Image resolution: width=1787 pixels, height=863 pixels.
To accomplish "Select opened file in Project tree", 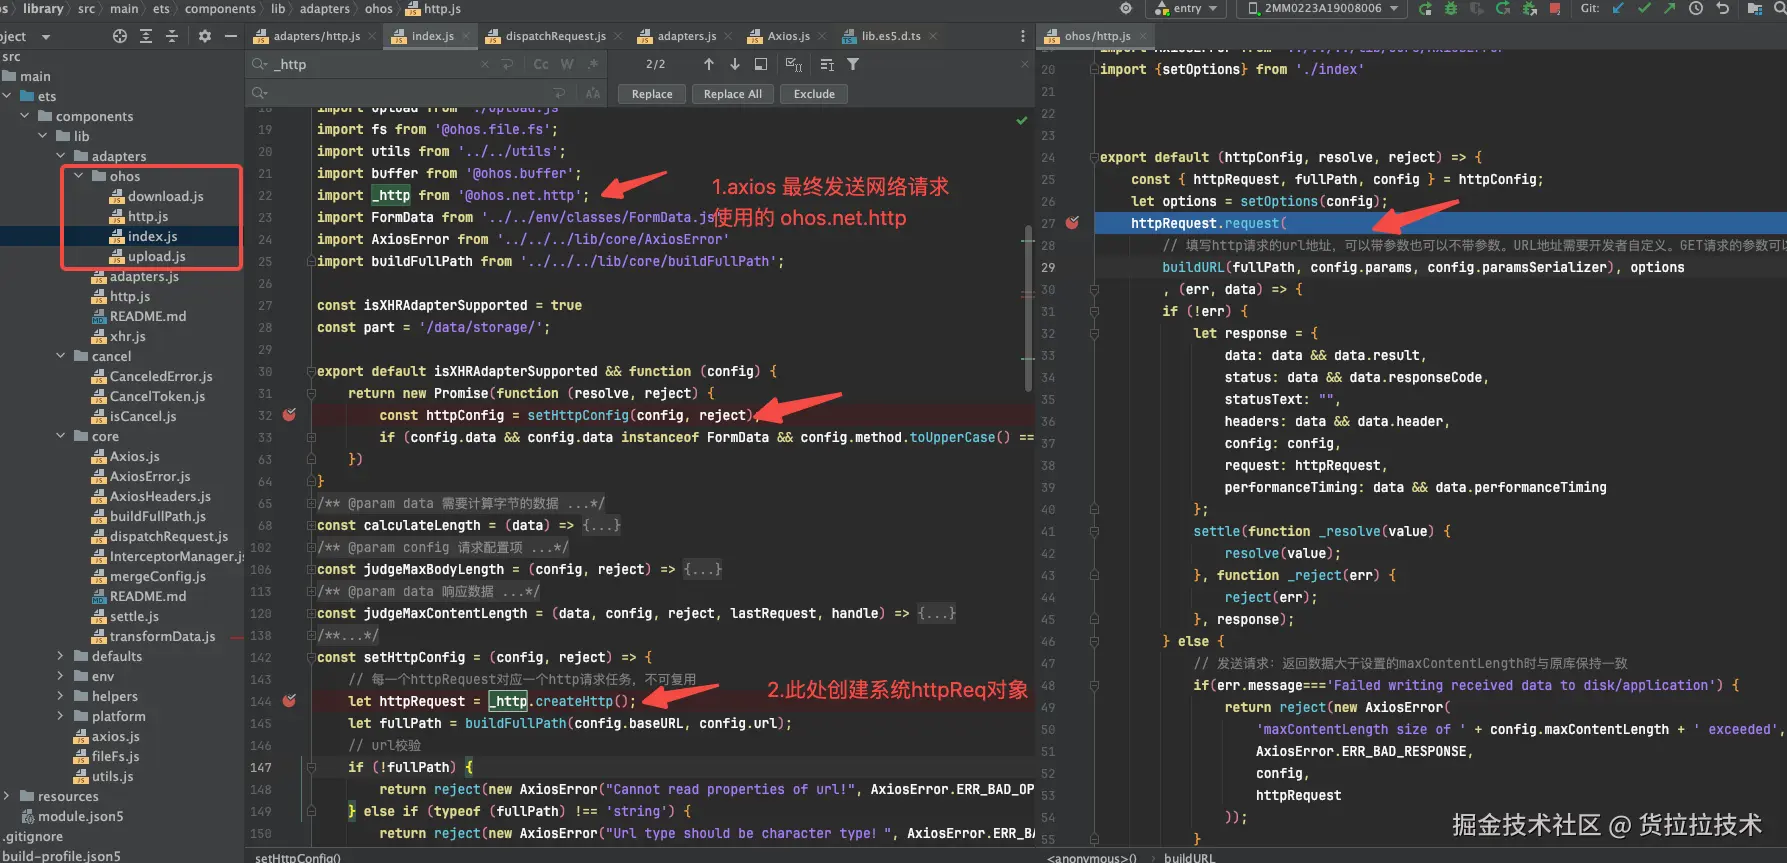I will tap(120, 36).
